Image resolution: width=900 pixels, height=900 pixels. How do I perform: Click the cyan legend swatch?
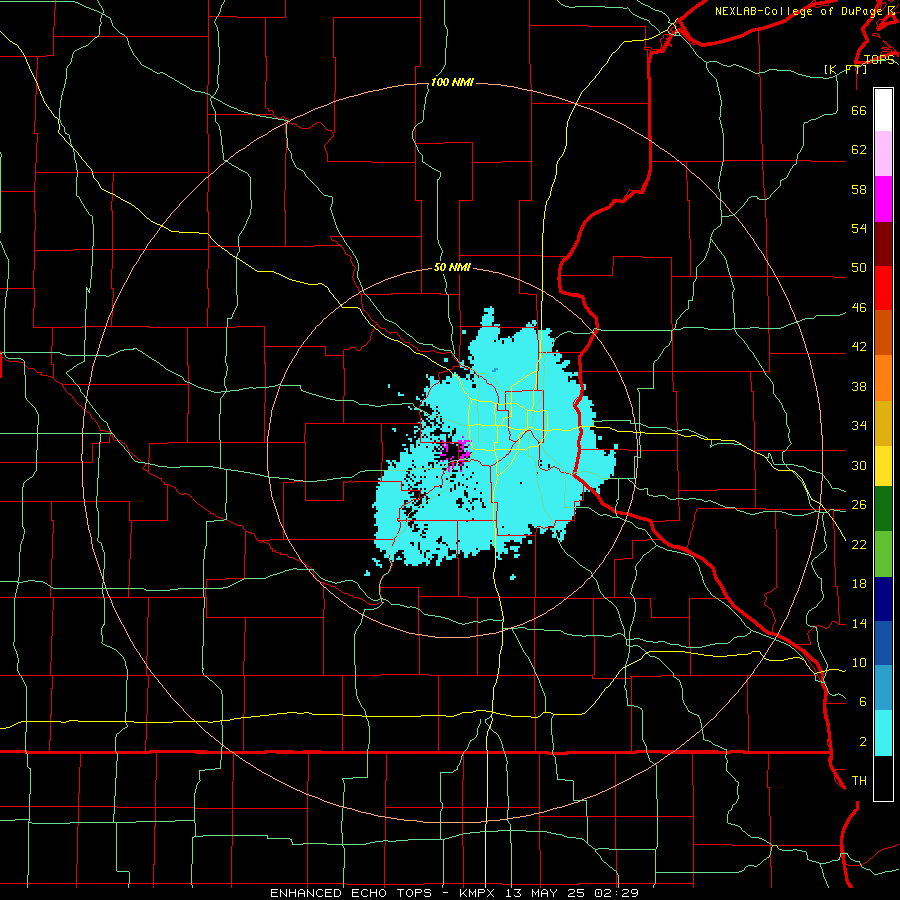tap(883, 734)
